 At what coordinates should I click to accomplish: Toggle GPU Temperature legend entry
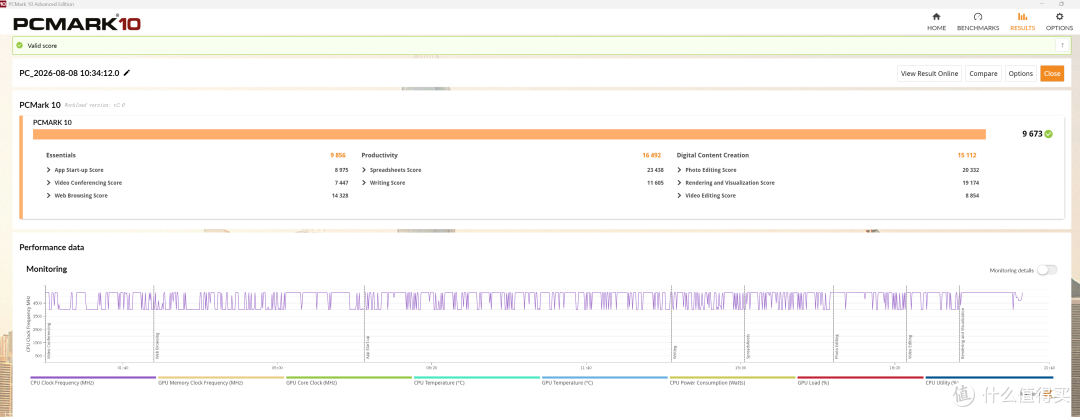point(605,380)
